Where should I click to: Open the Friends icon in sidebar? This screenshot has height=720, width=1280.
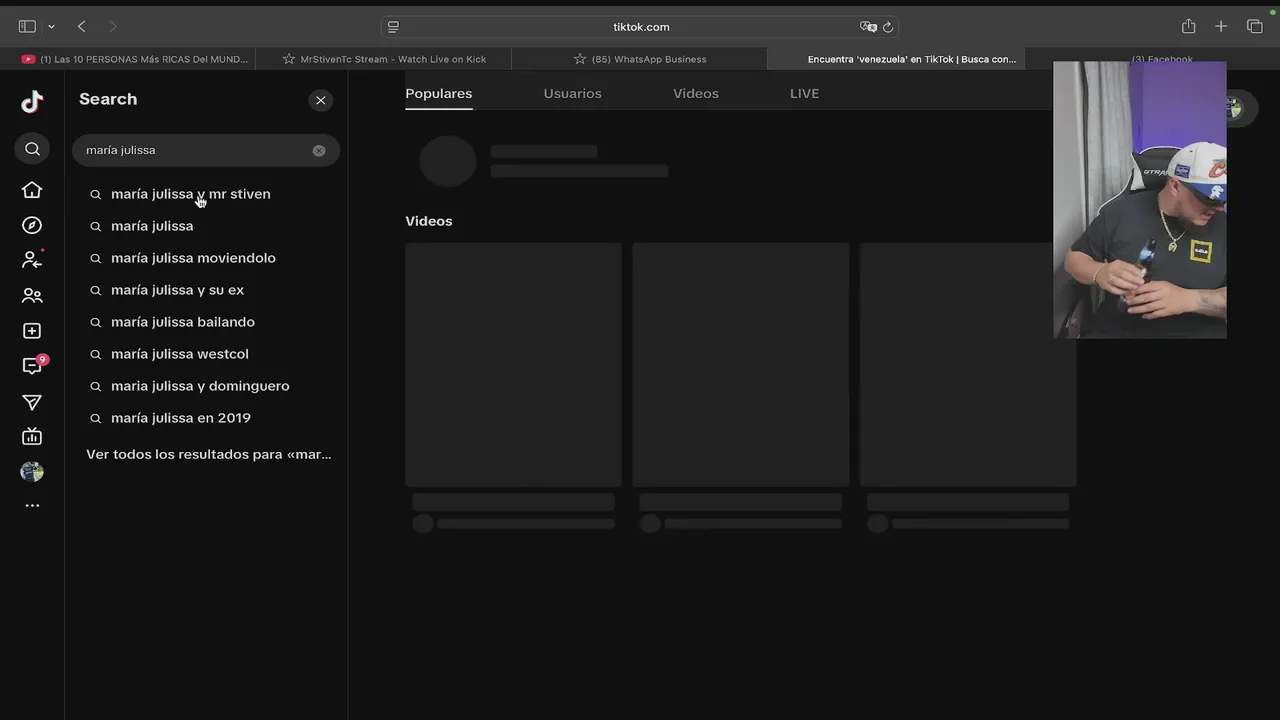(x=32, y=295)
